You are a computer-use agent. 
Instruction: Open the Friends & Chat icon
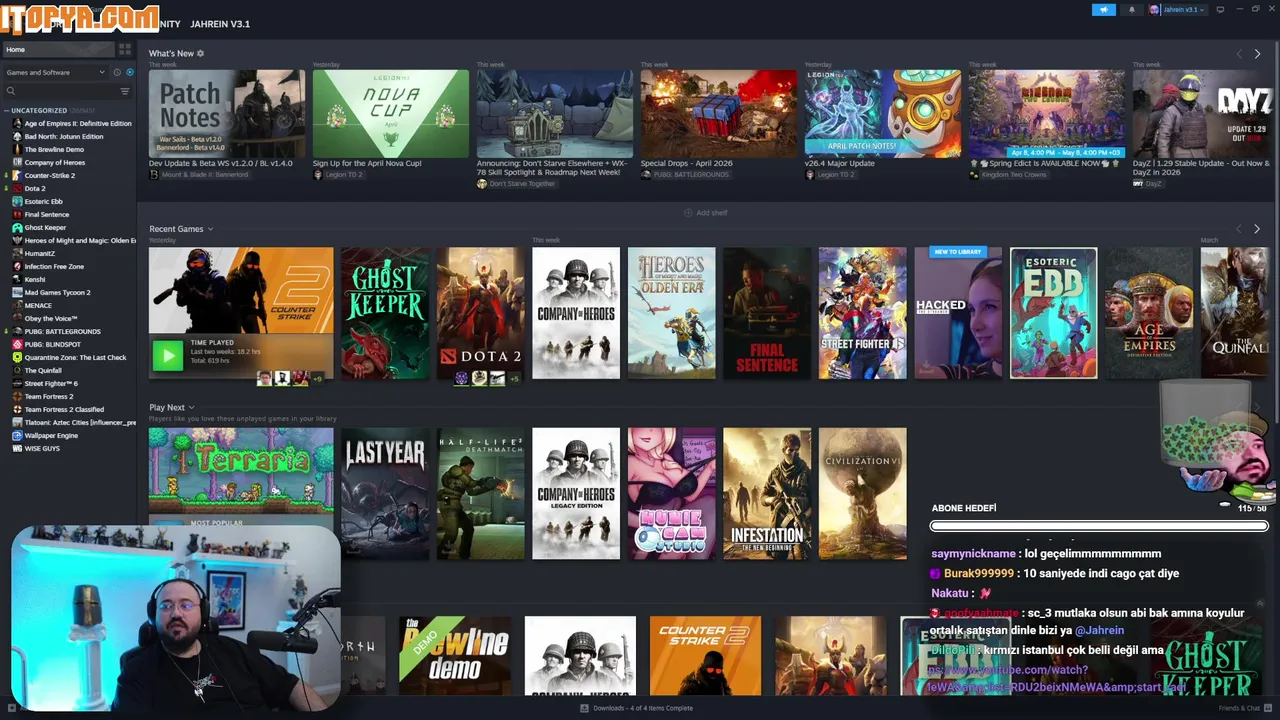pyautogui.click(x=1268, y=708)
